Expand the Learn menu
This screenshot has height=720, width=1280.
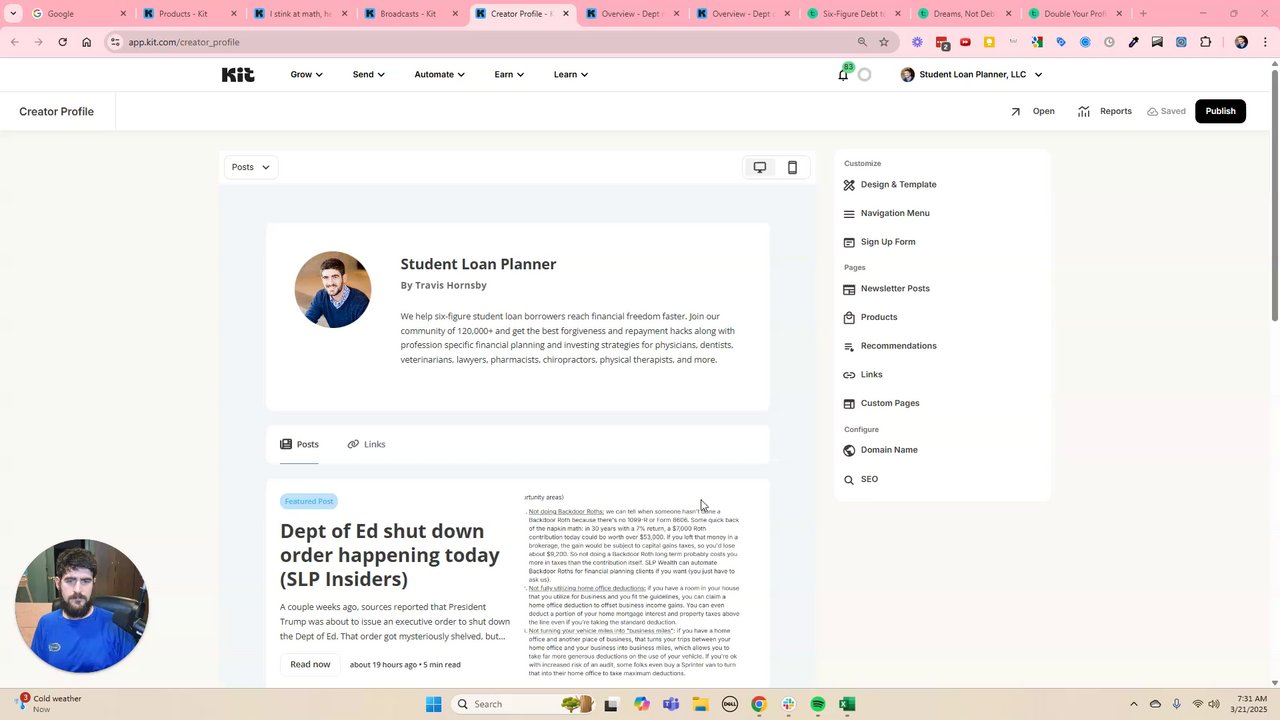click(x=571, y=74)
